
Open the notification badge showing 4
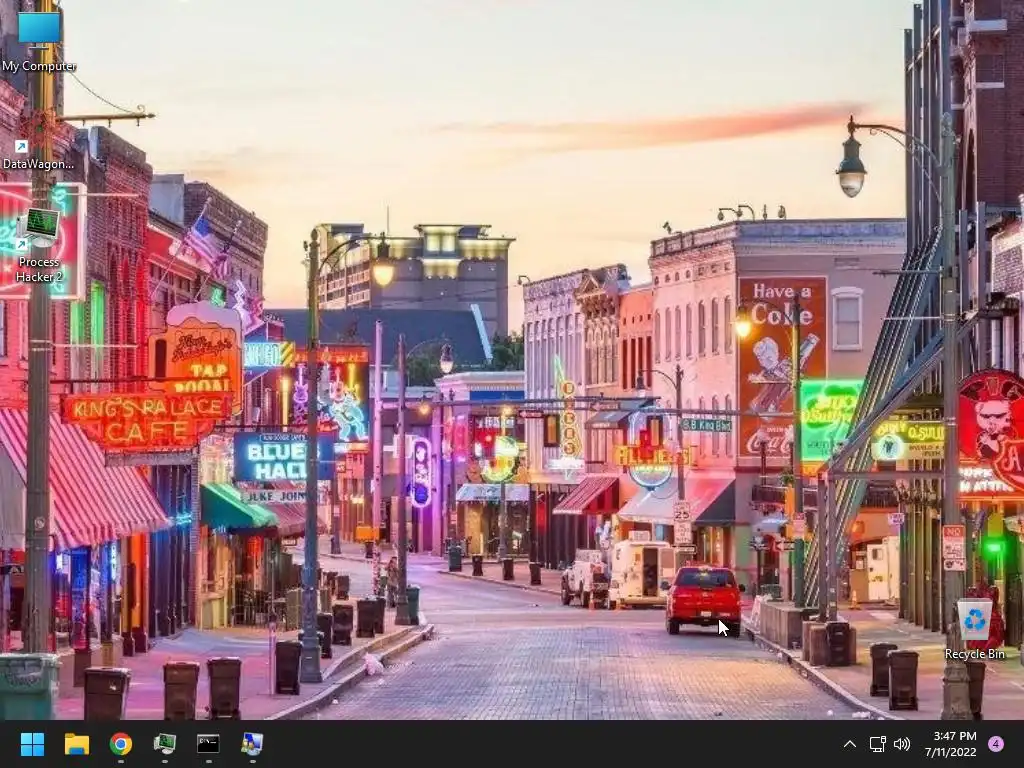pos(996,744)
